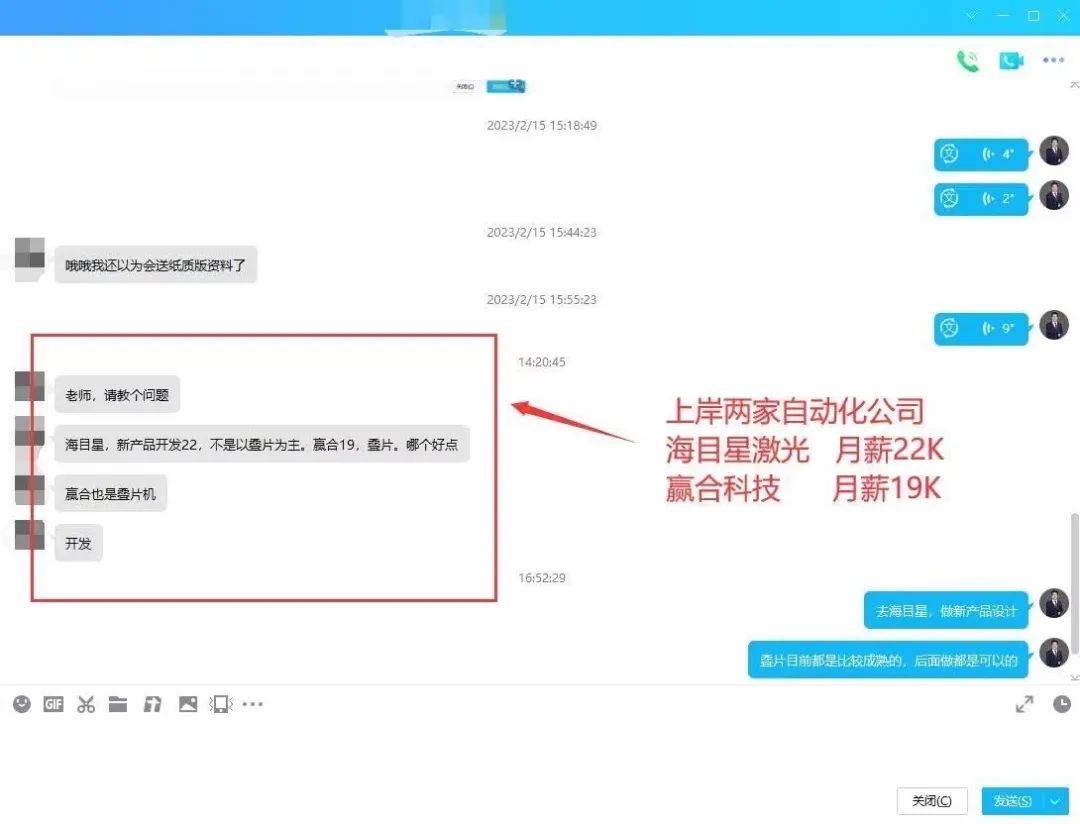Click the blue badge button near the chat title
This screenshot has height=824, width=1080.
tap(506, 86)
